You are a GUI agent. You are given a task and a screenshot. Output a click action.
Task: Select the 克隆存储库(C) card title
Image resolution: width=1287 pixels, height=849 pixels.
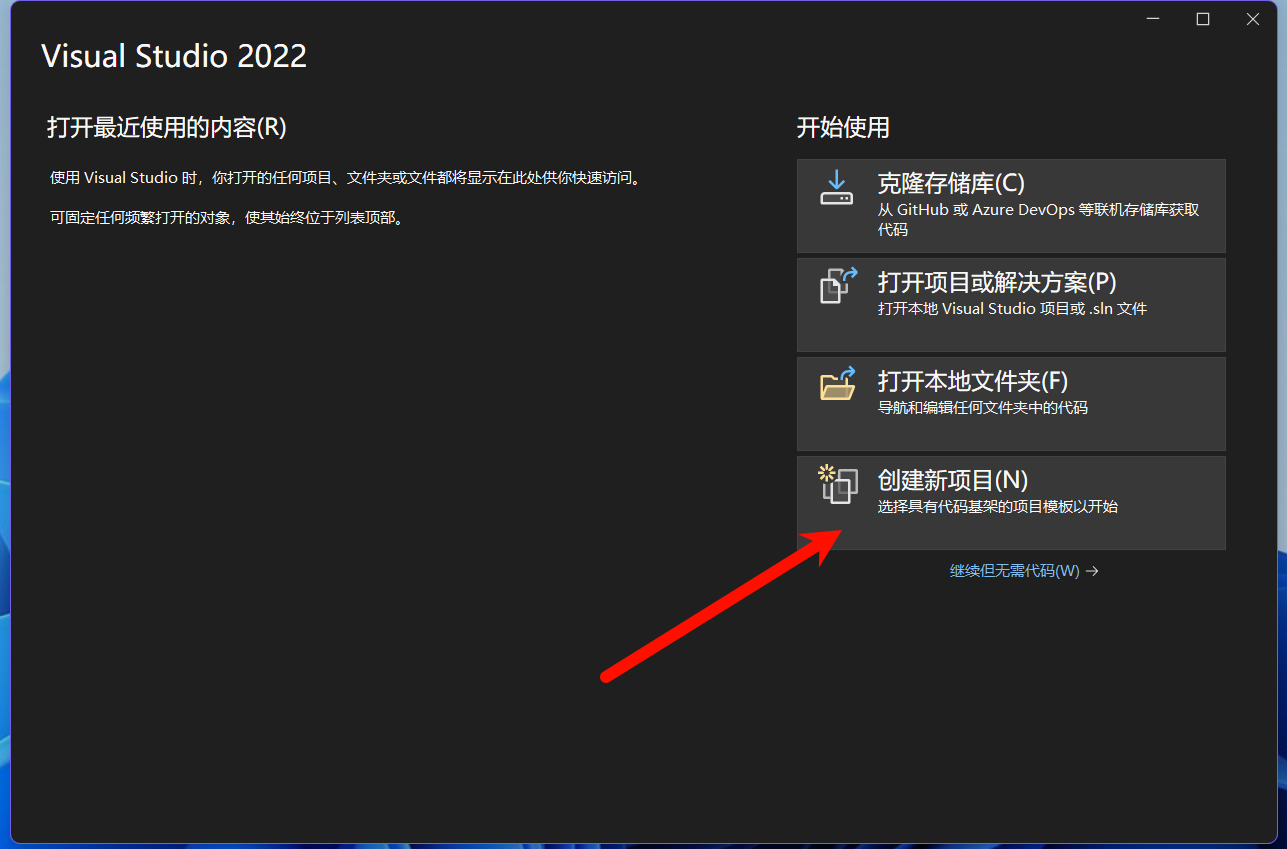(951, 184)
